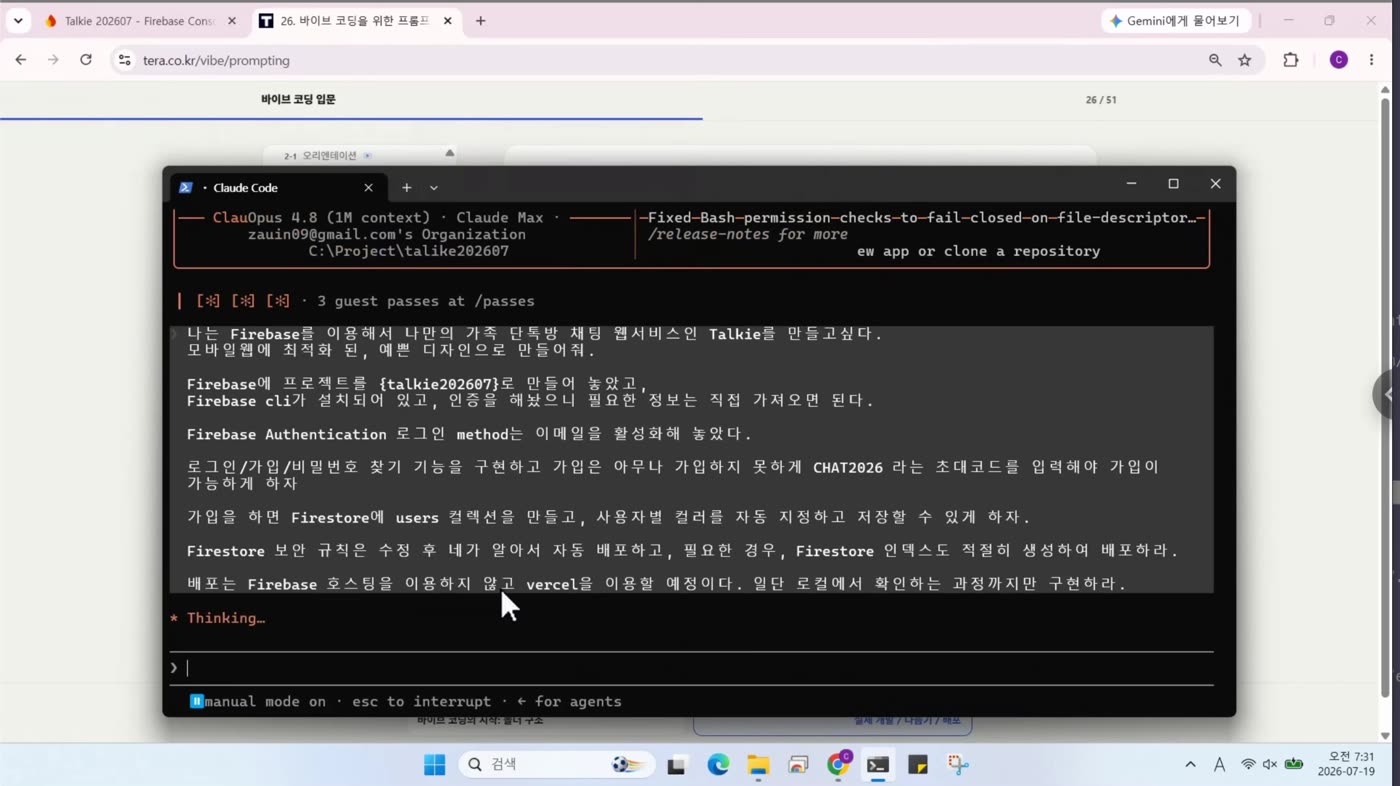Open the Chrome extensions puzzle icon

pos(1291,60)
